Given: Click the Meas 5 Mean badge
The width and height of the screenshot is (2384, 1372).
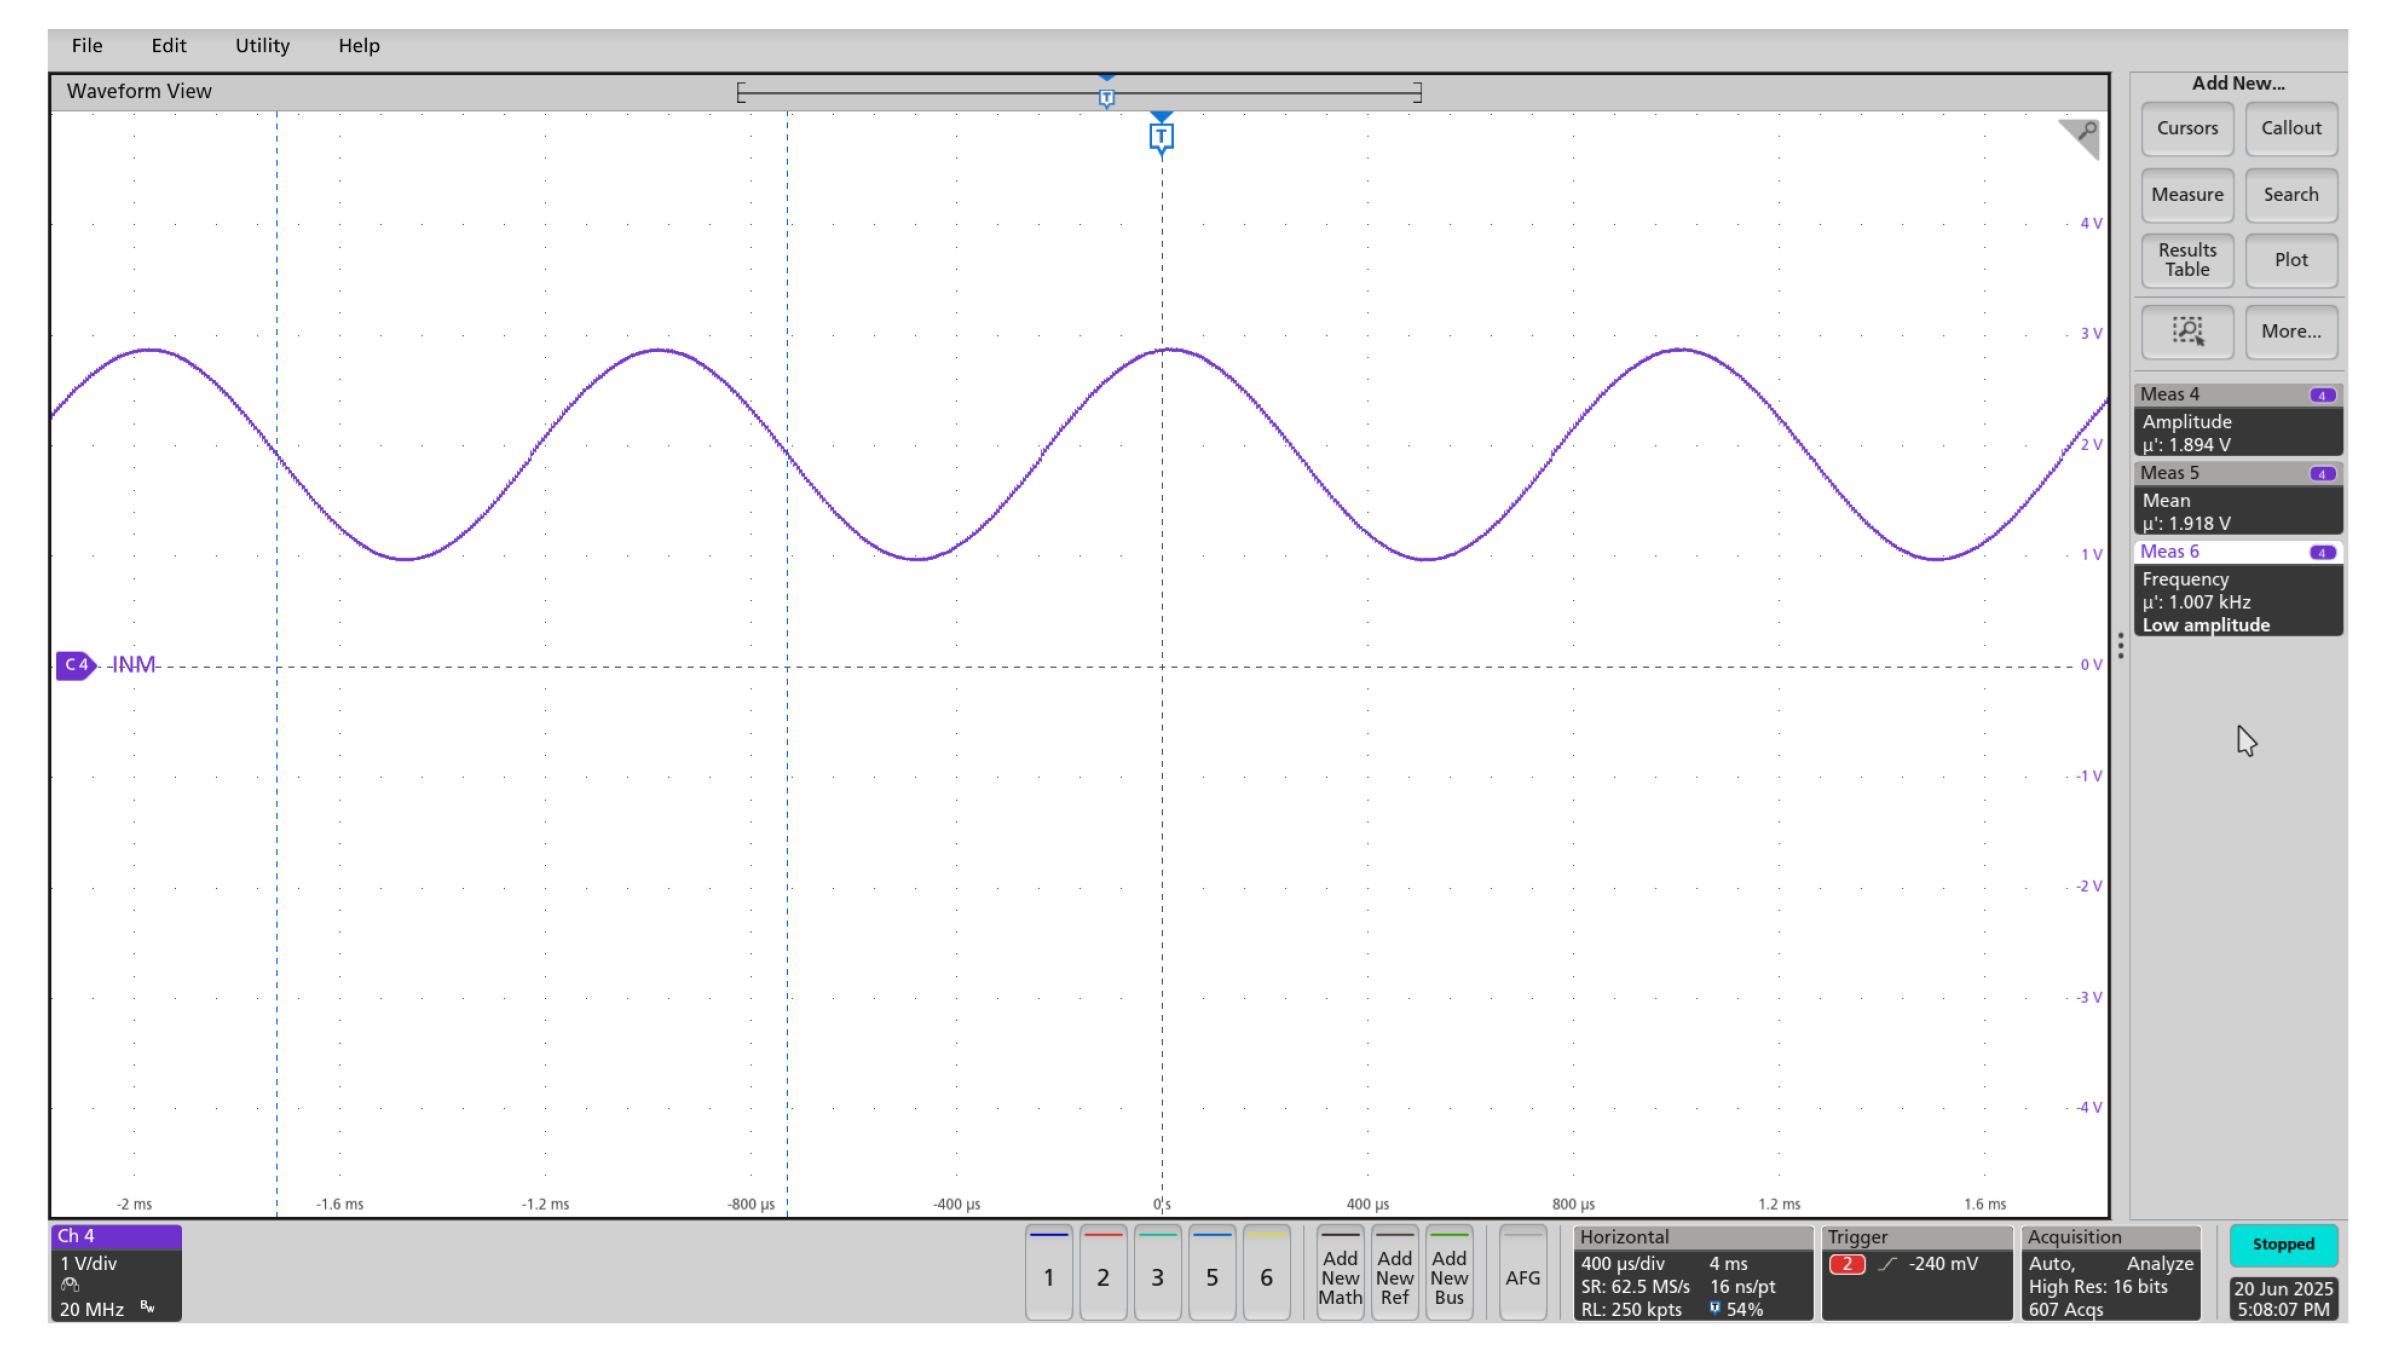Looking at the screenshot, I should tap(2238, 499).
